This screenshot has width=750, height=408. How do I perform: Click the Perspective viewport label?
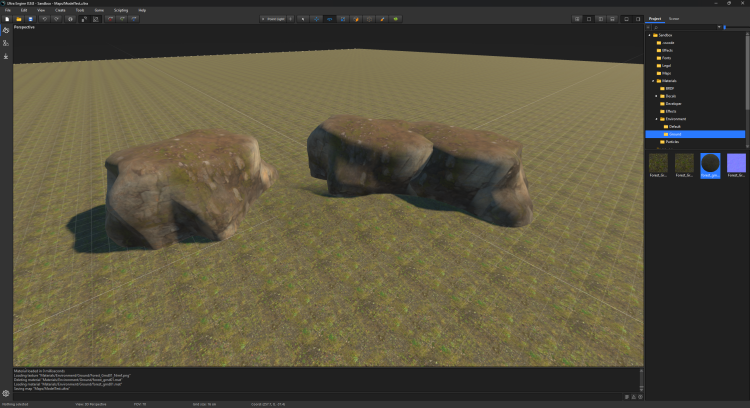pyautogui.click(x=24, y=27)
